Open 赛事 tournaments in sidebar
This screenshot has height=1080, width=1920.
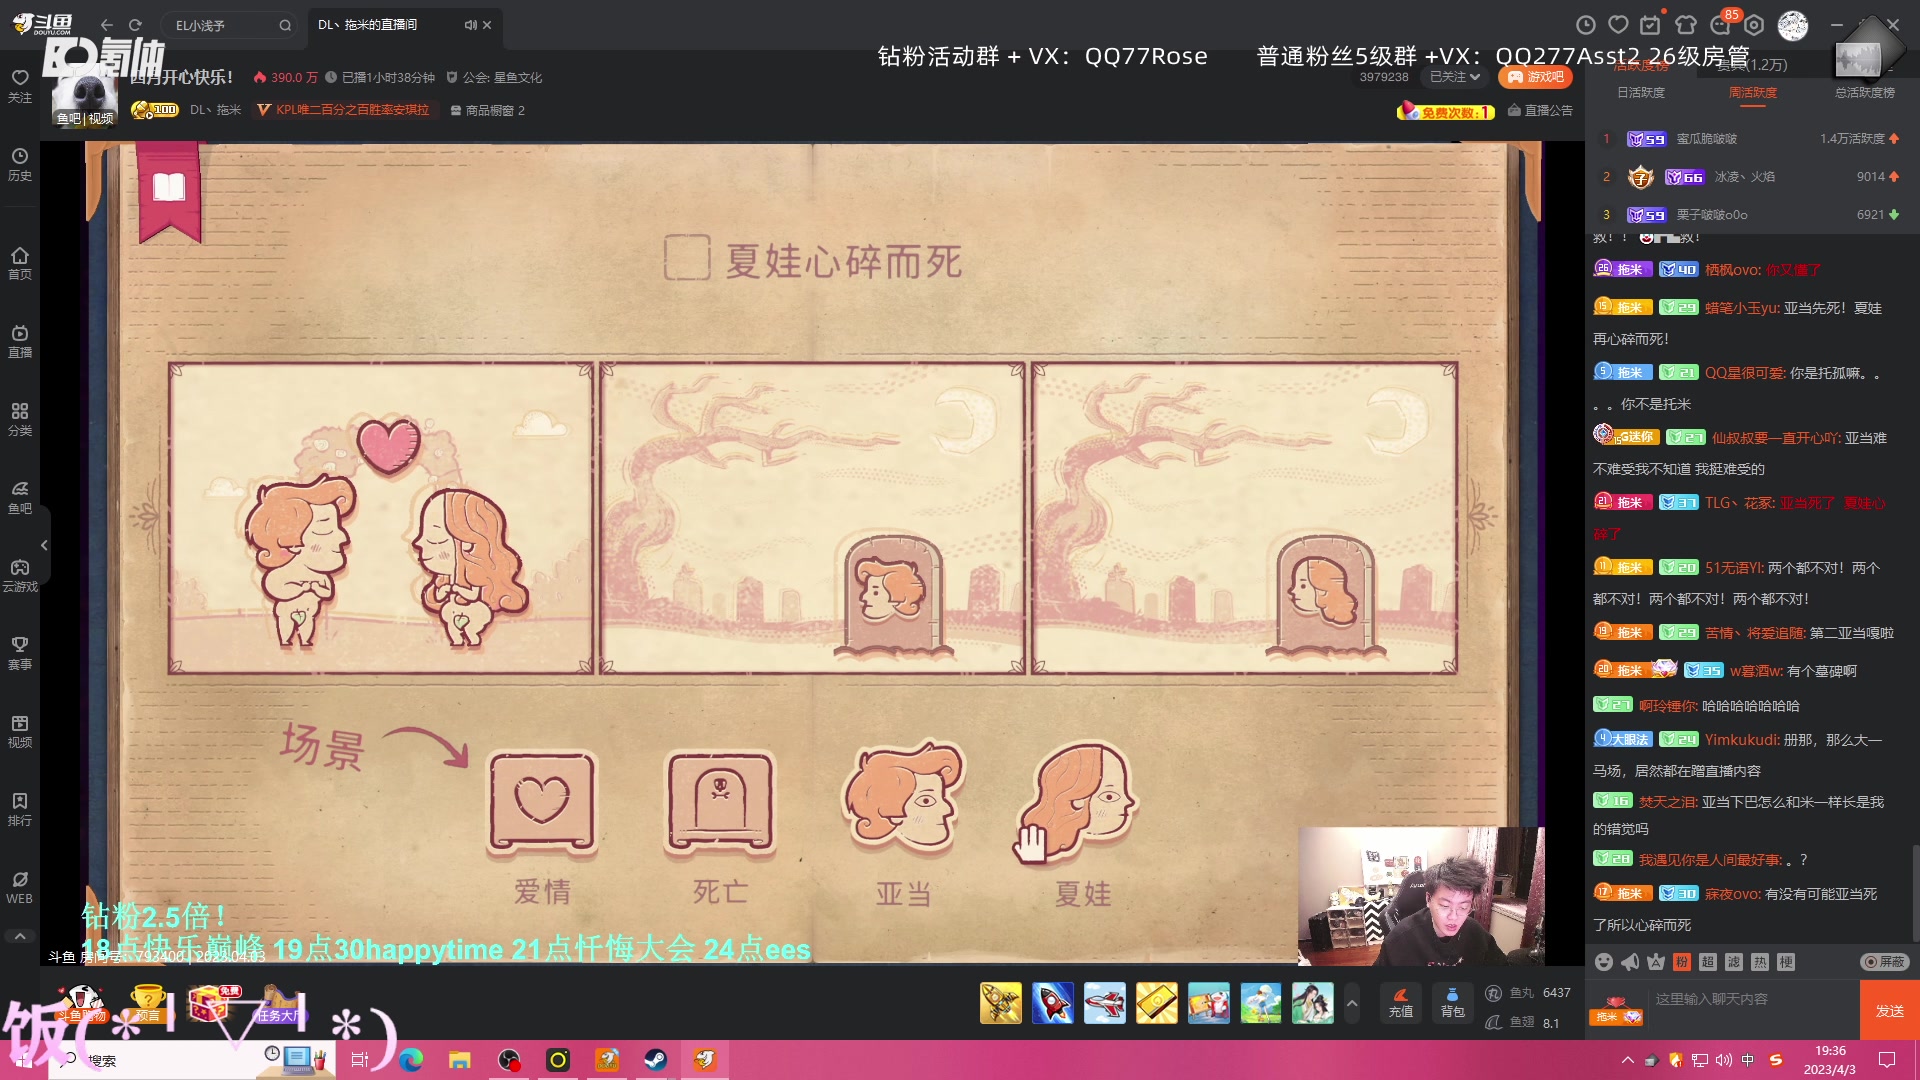coord(20,653)
